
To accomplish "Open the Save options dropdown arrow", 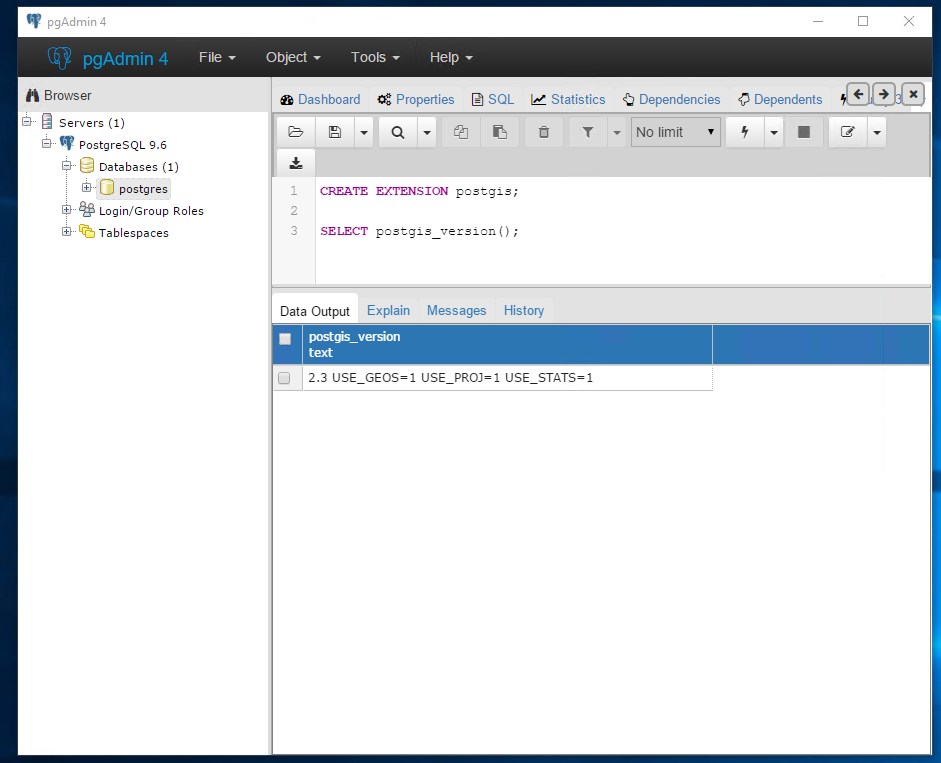I will (364, 132).
